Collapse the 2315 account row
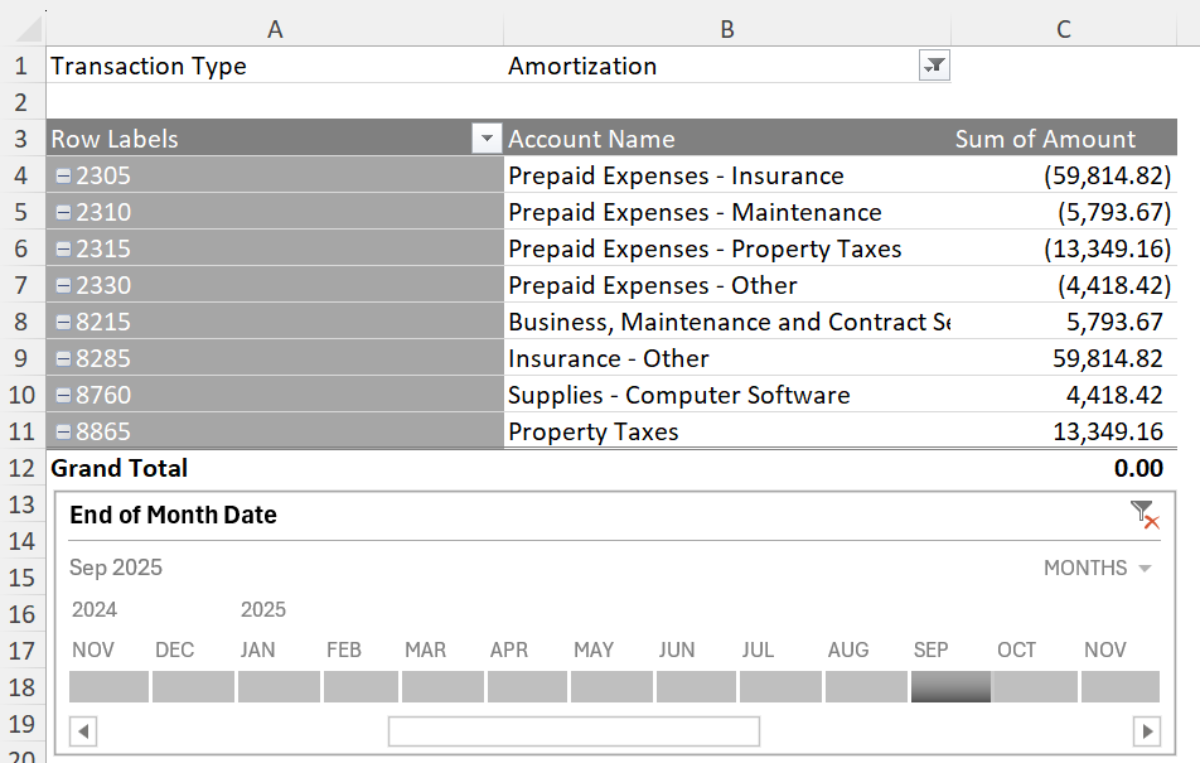Image resolution: width=1200 pixels, height=763 pixels. coord(63,249)
